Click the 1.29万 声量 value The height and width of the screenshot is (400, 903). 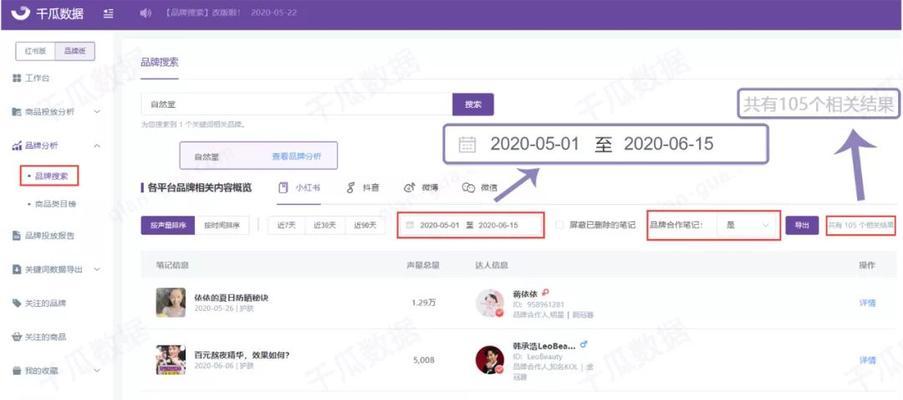point(423,303)
